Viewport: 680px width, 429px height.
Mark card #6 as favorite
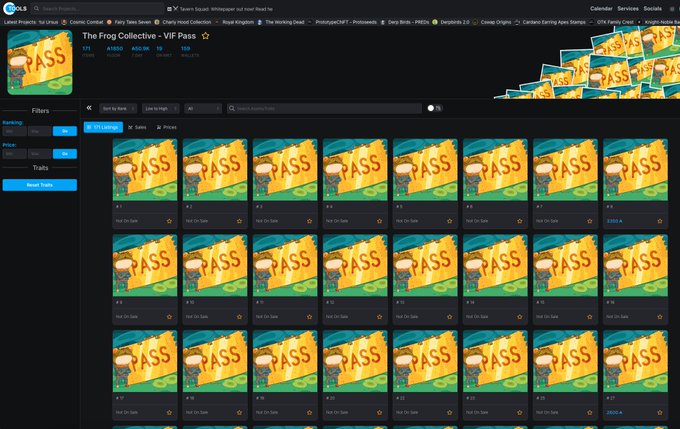click(x=520, y=221)
